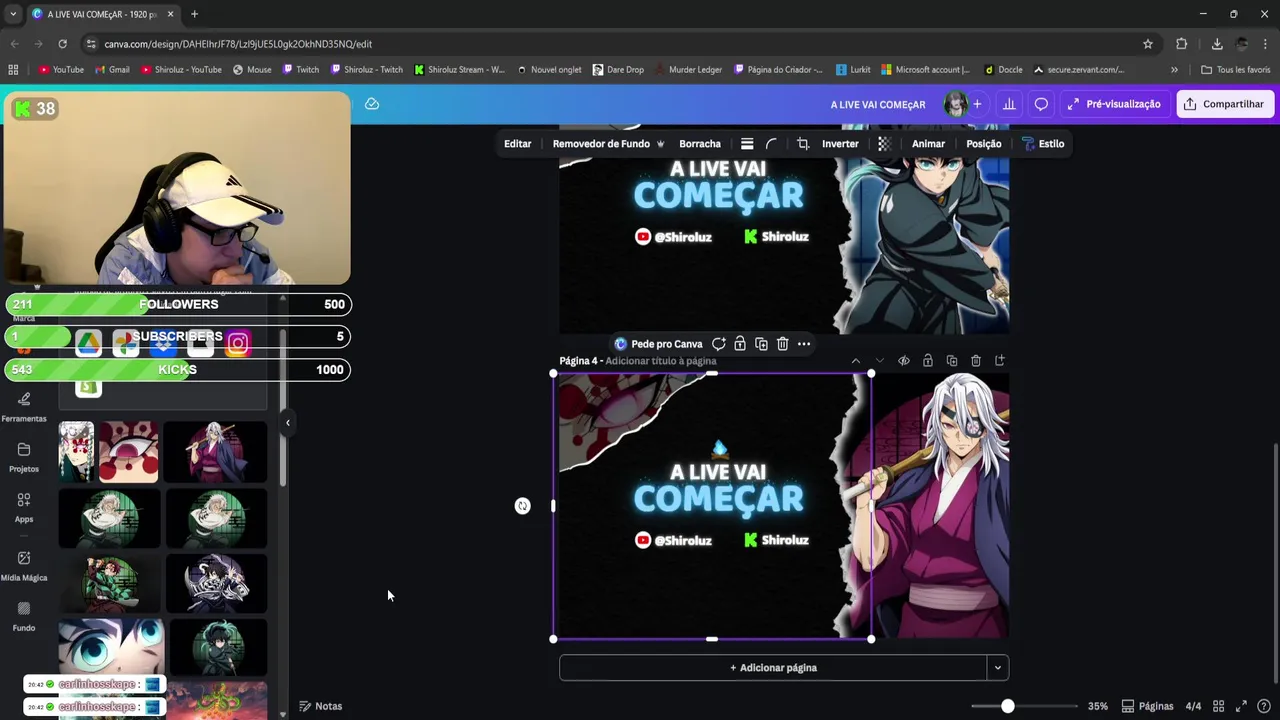Move Página 4 up with chevron
The height and width of the screenshot is (720, 1280).
(856, 361)
